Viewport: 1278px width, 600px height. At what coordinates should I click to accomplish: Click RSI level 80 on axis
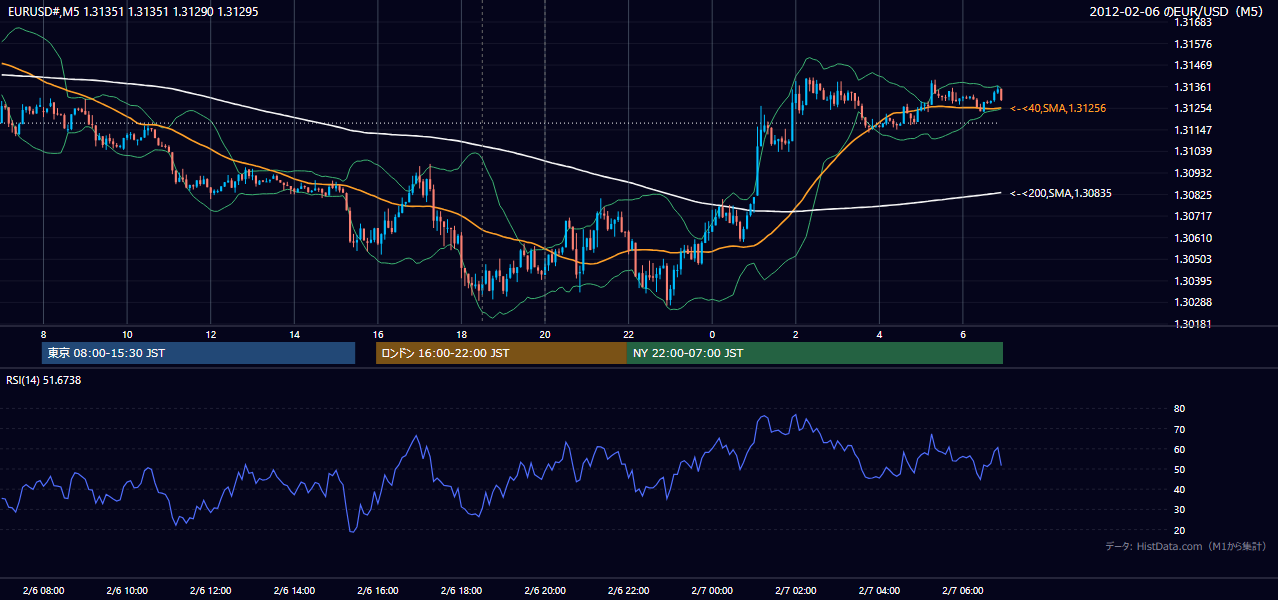(x=1179, y=409)
